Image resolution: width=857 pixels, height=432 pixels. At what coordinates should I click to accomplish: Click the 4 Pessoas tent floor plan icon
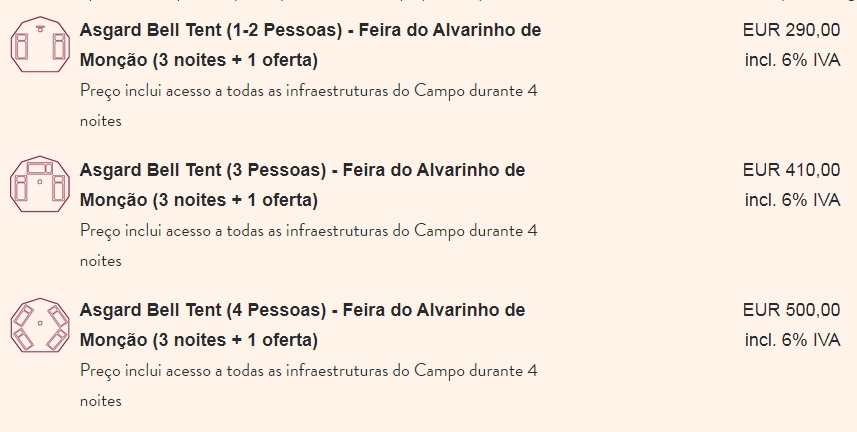pos(40,325)
